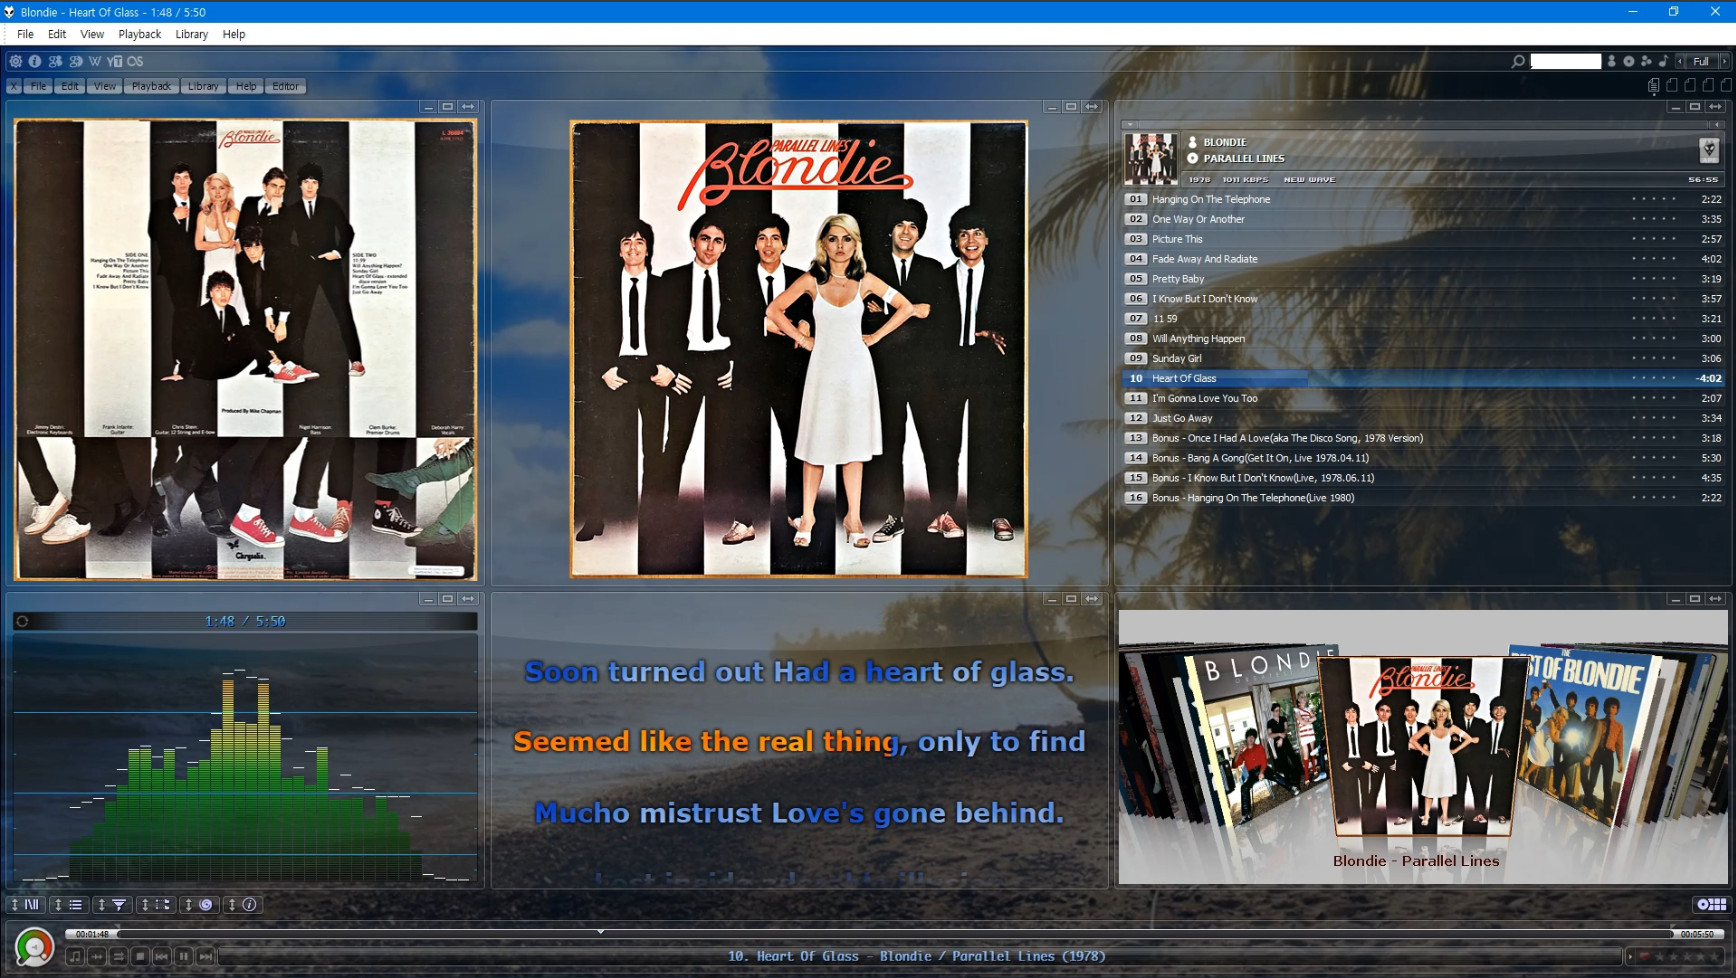The width and height of the screenshot is (1736, 978).
Task: Open the Full layout mode selector
Action: [1701, 61]
